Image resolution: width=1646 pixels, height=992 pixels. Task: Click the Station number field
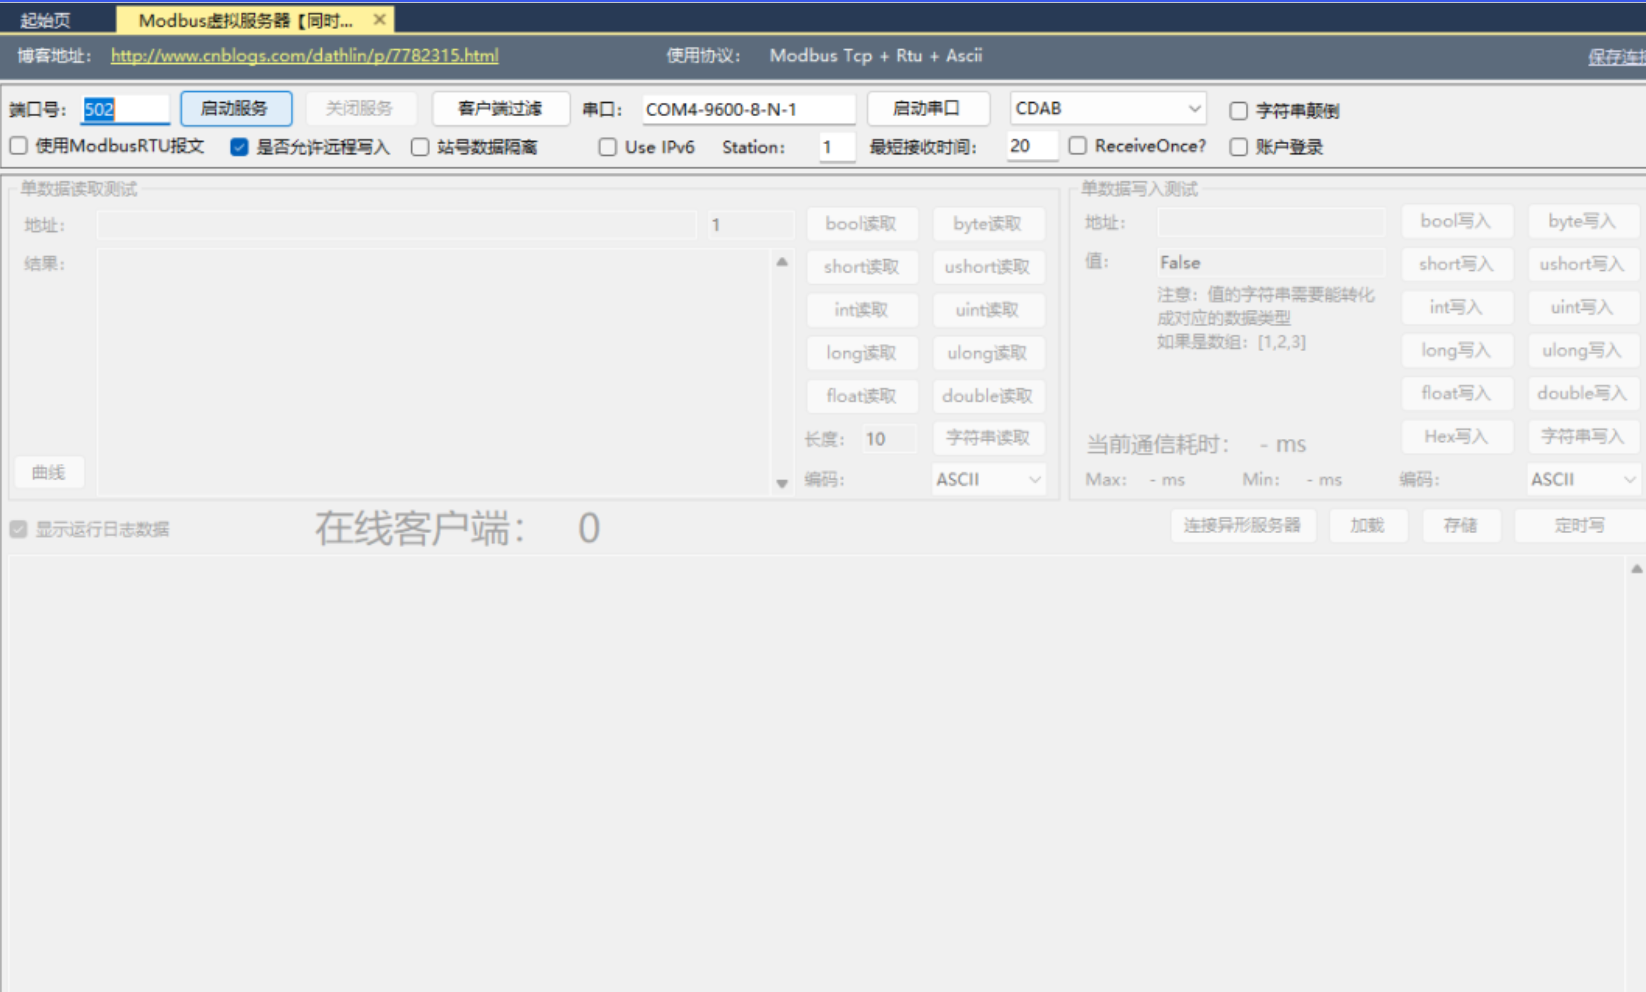point(836,147)
